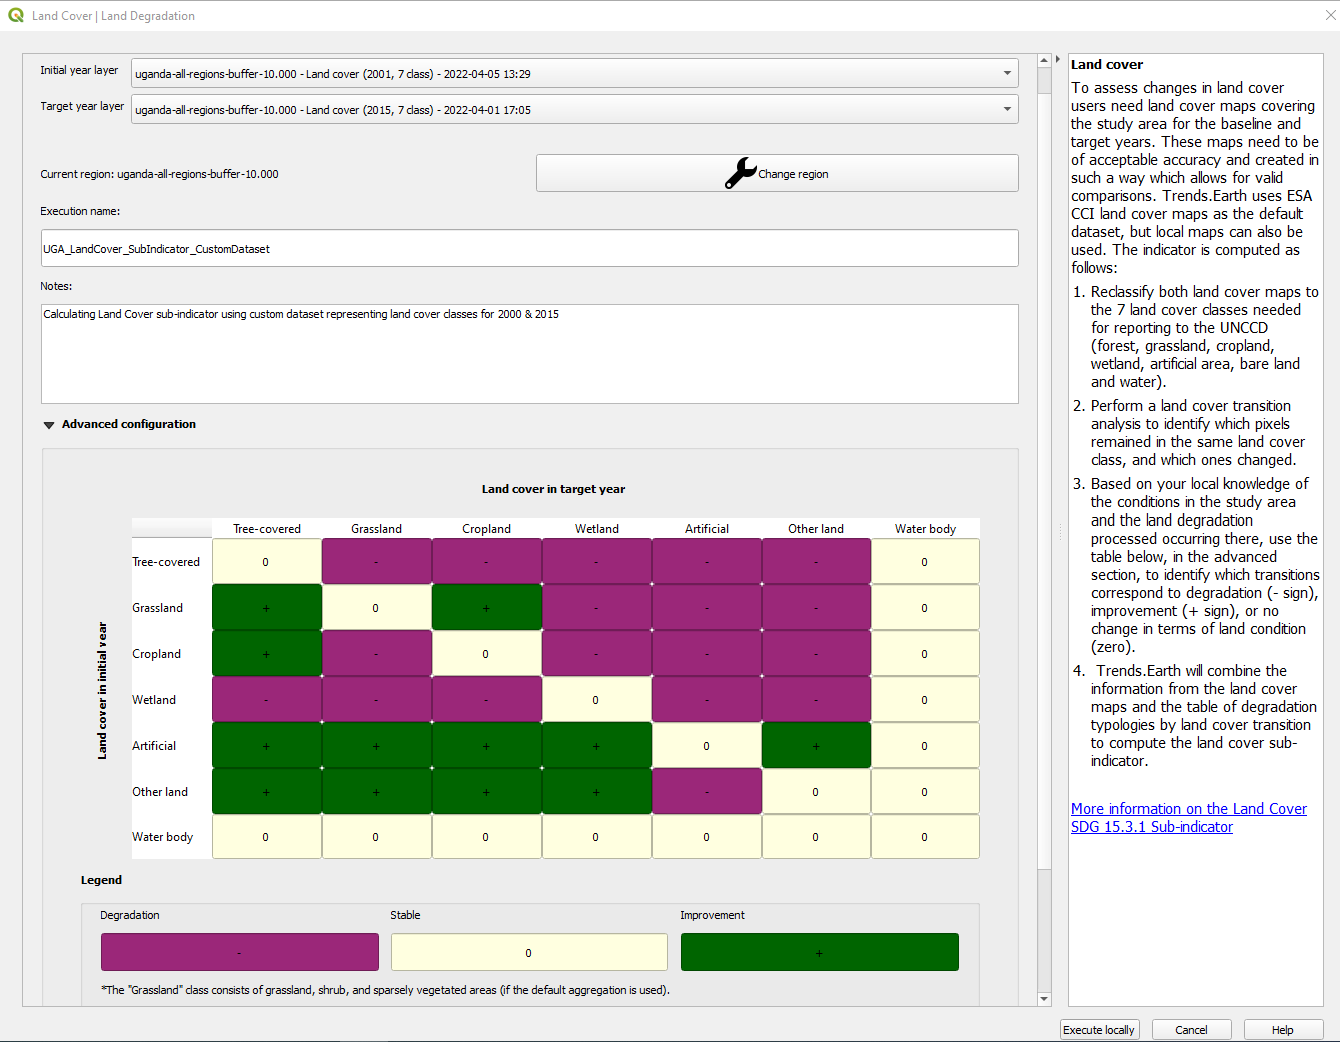Click the Degradation legend color swatch

239,952
